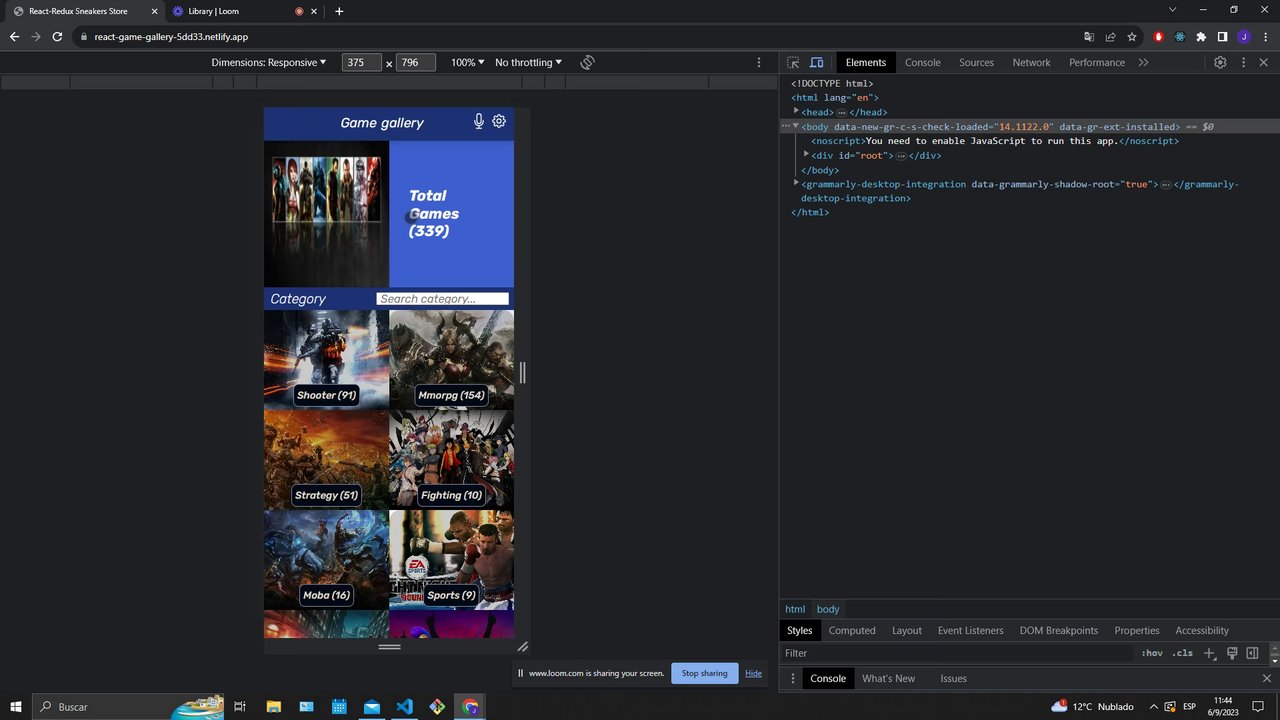This screenshot has height=720, width=1280.
Task: Expand the head element node
Action: pos(796,112)
